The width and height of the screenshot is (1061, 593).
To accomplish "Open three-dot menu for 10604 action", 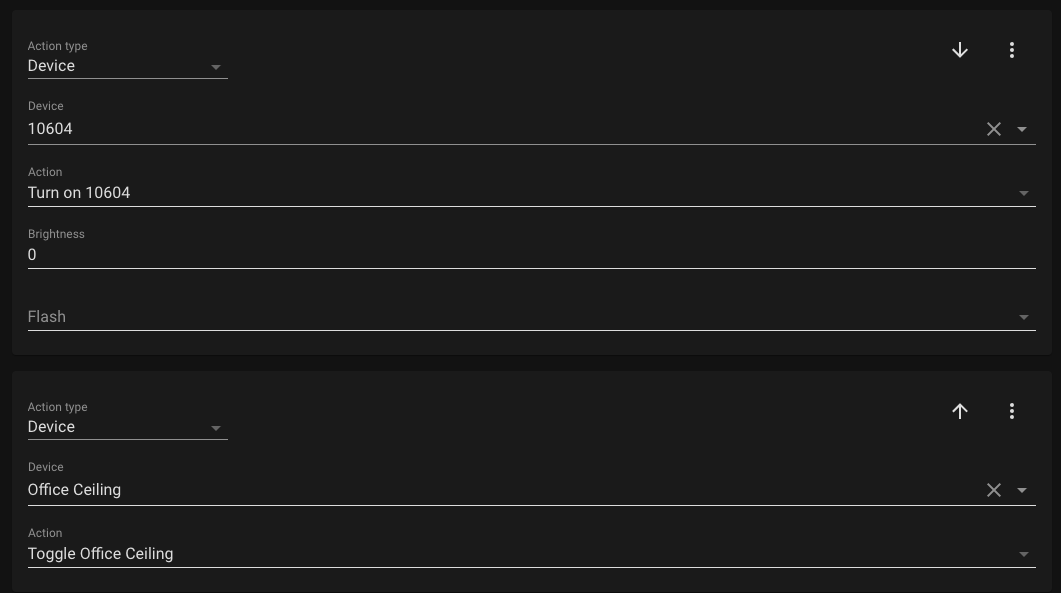I will pyautogui.click(x=1012, y=50).
